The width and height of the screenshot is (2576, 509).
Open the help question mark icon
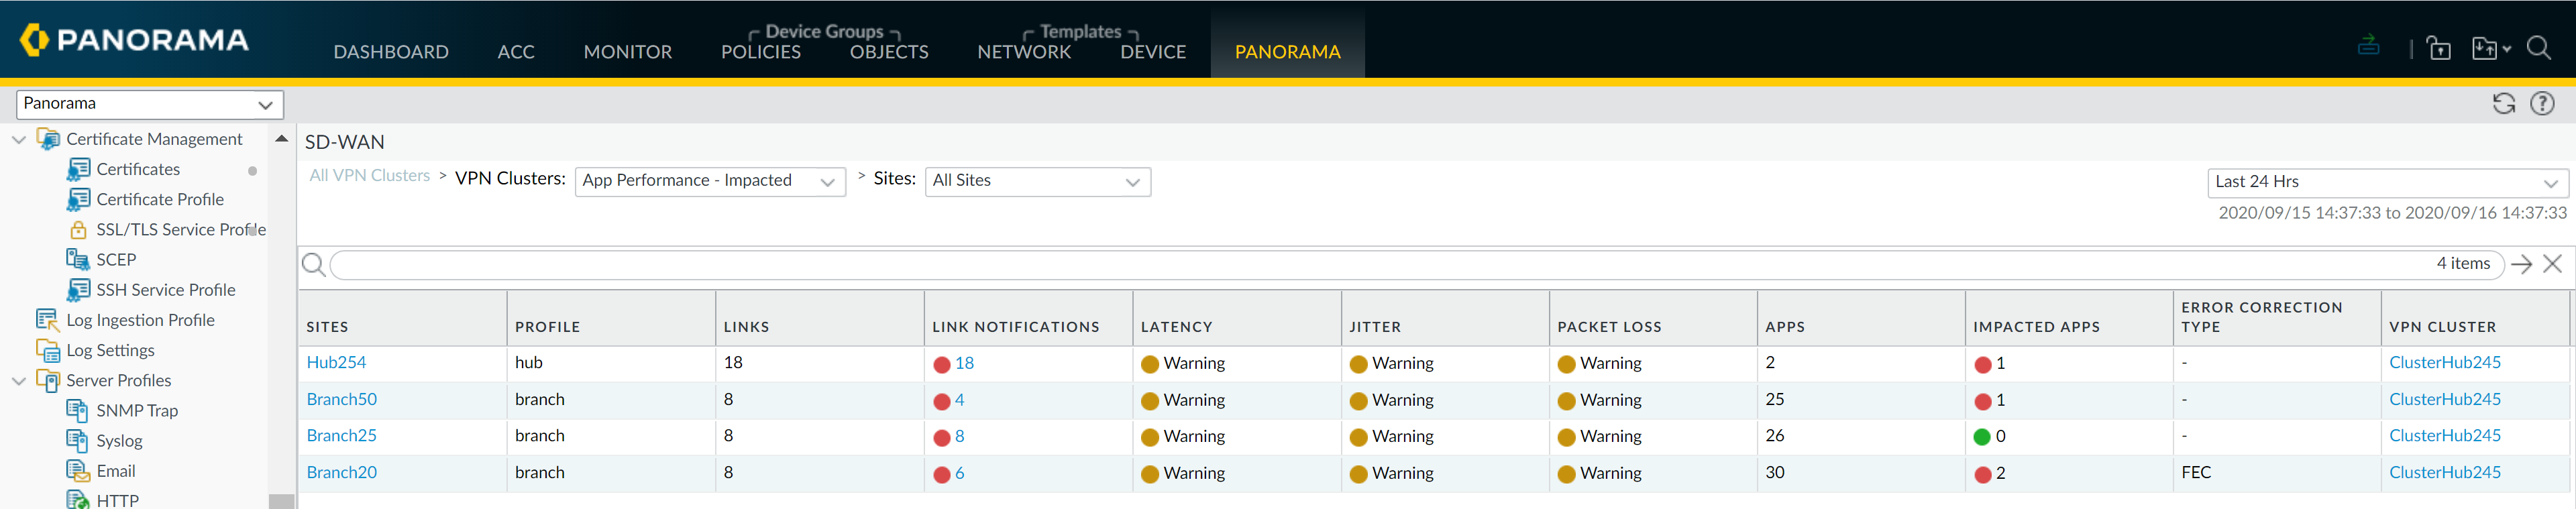pyautogui.click(x=2542, y=104)
